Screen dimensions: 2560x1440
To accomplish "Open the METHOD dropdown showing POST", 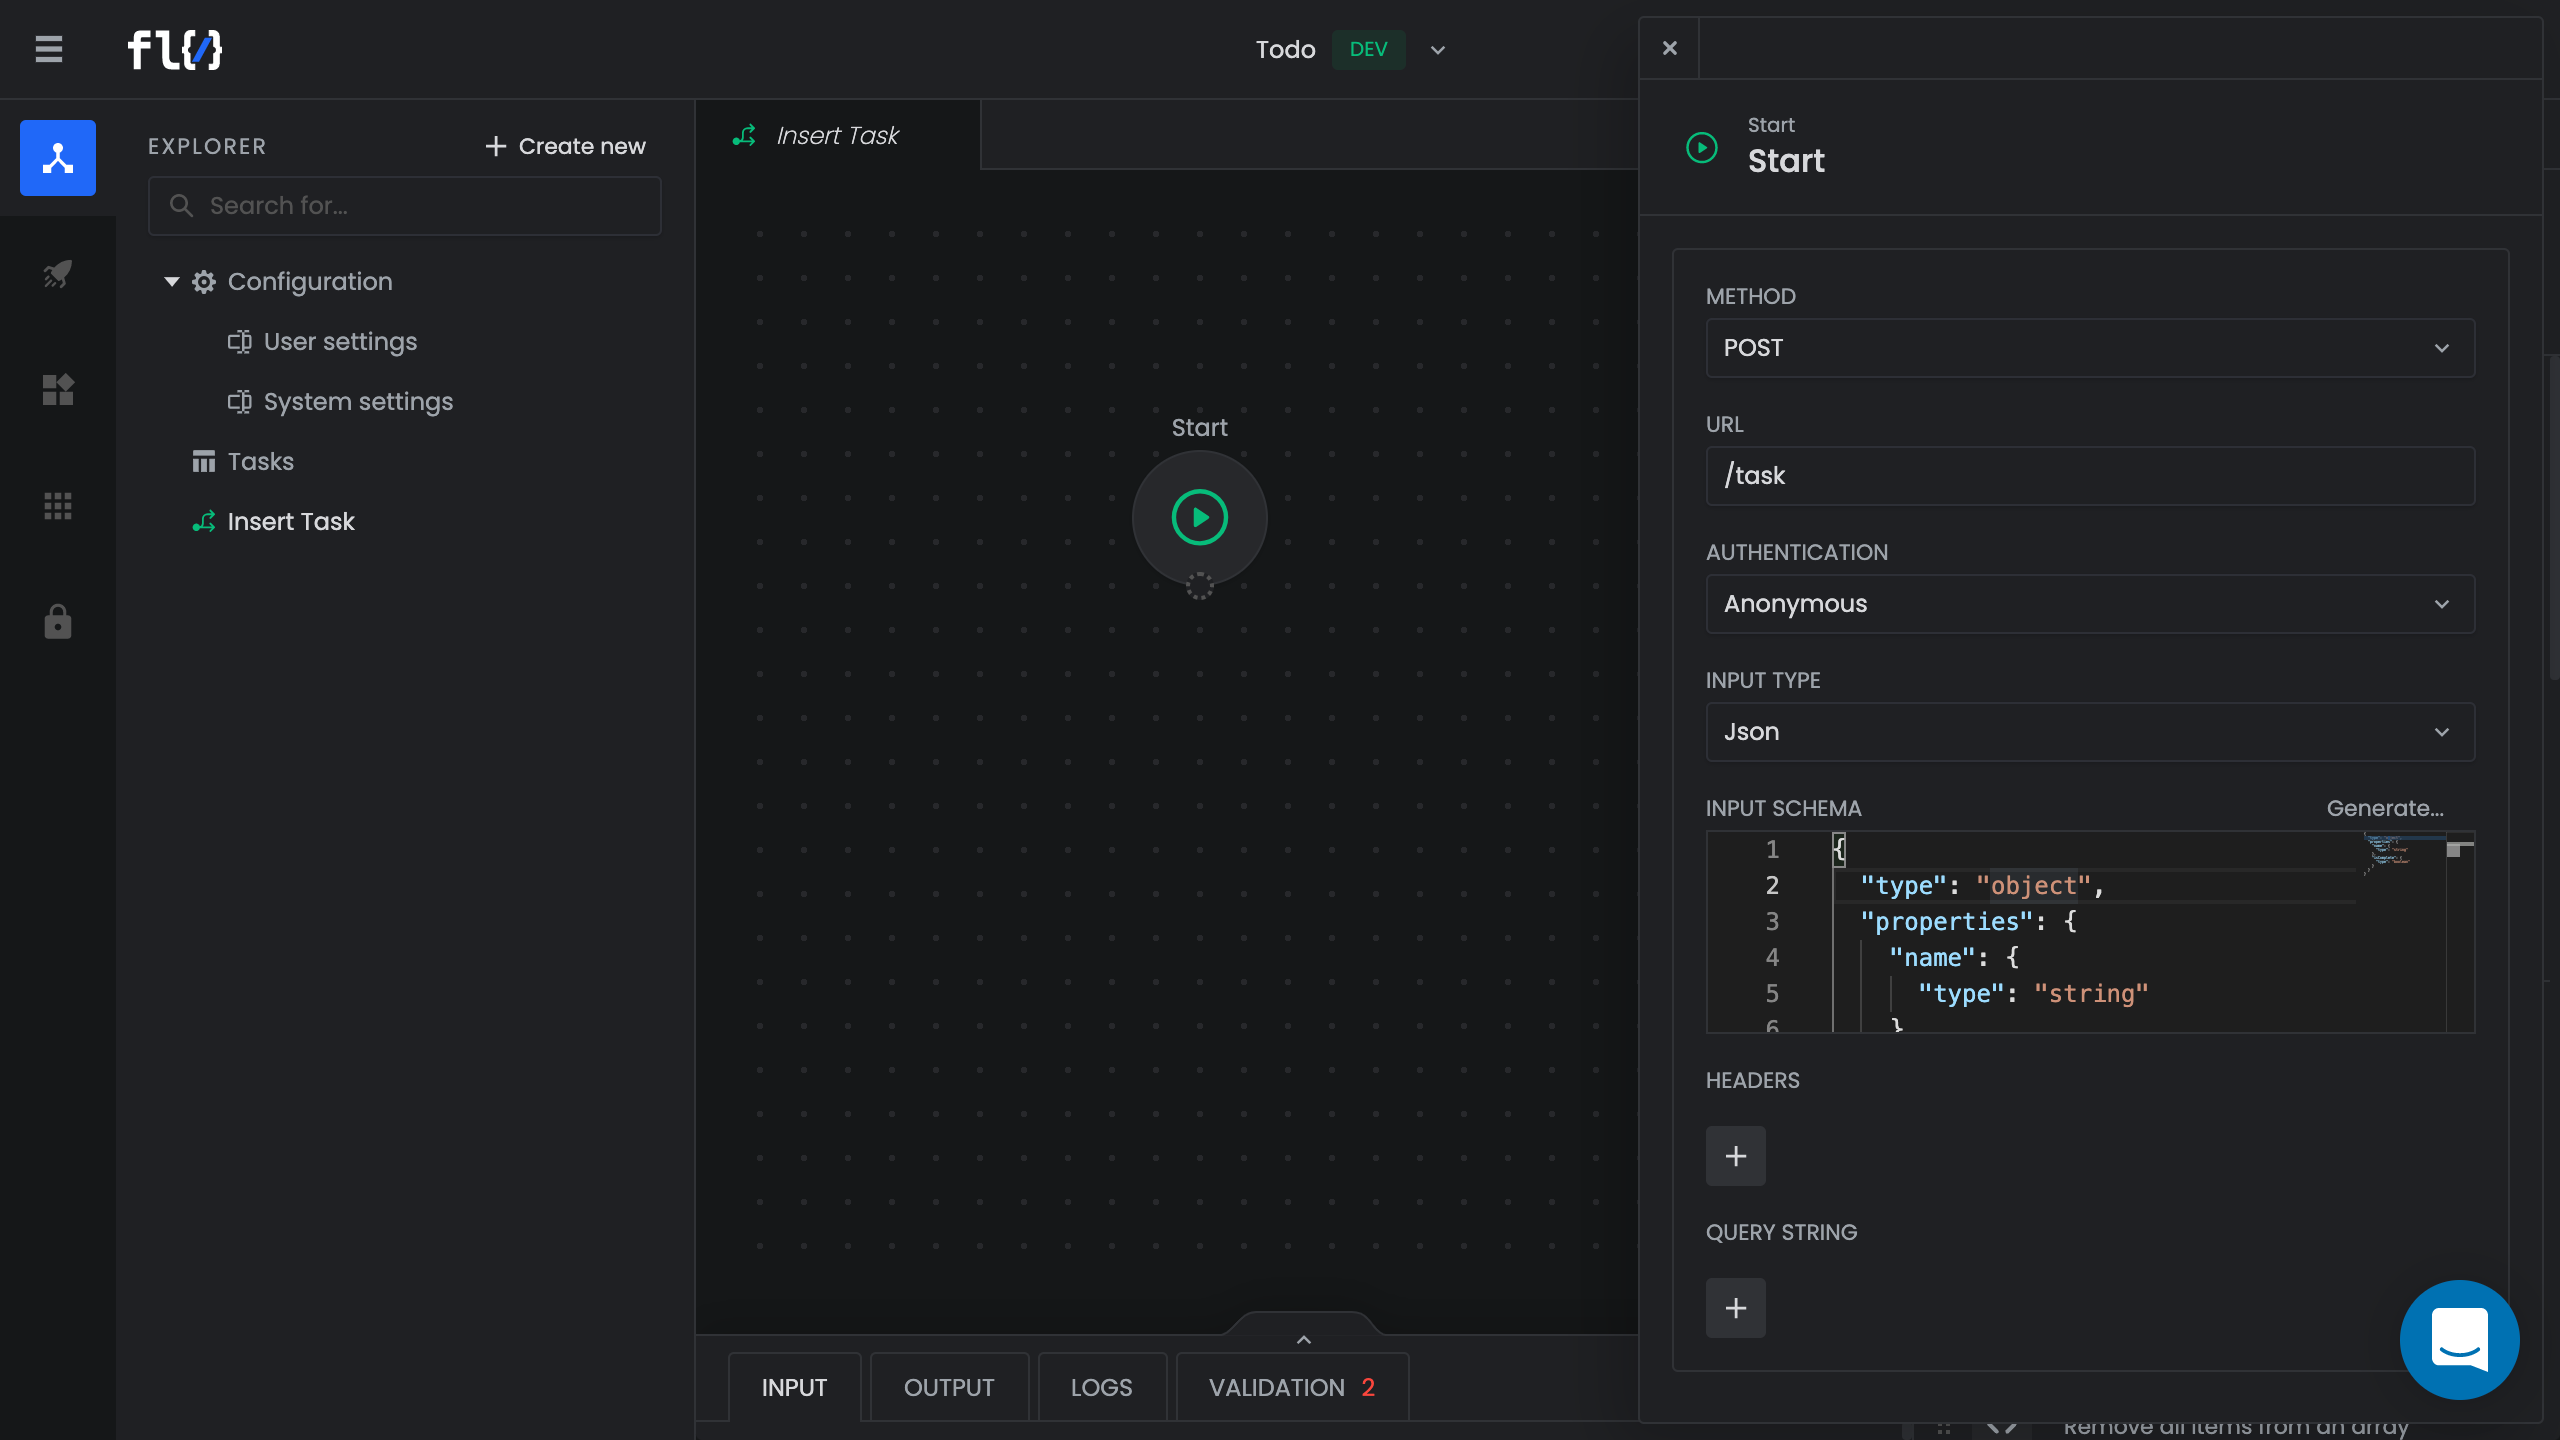I will click(x=2090, y=348).
